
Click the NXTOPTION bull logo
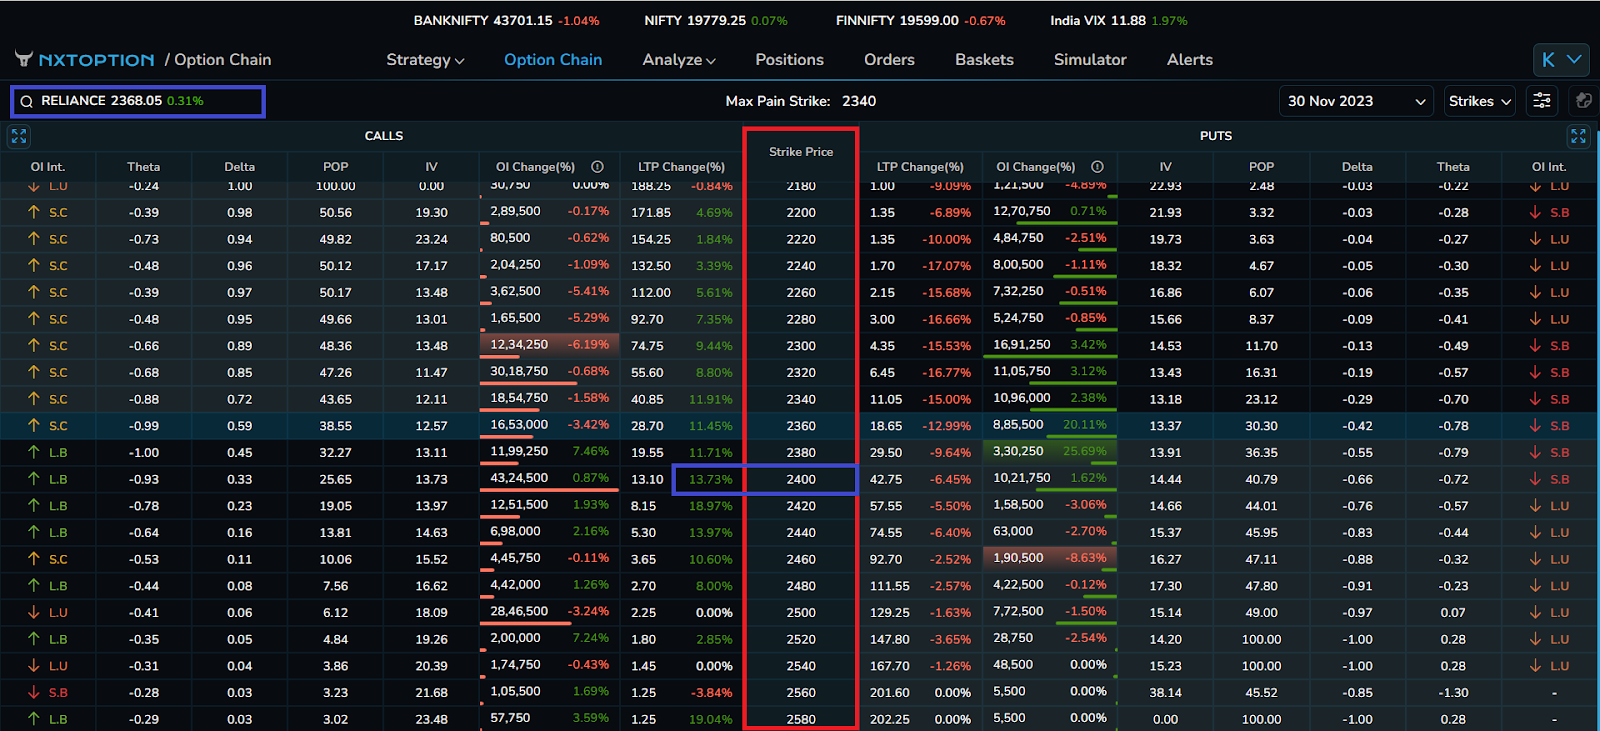[24, 59]
